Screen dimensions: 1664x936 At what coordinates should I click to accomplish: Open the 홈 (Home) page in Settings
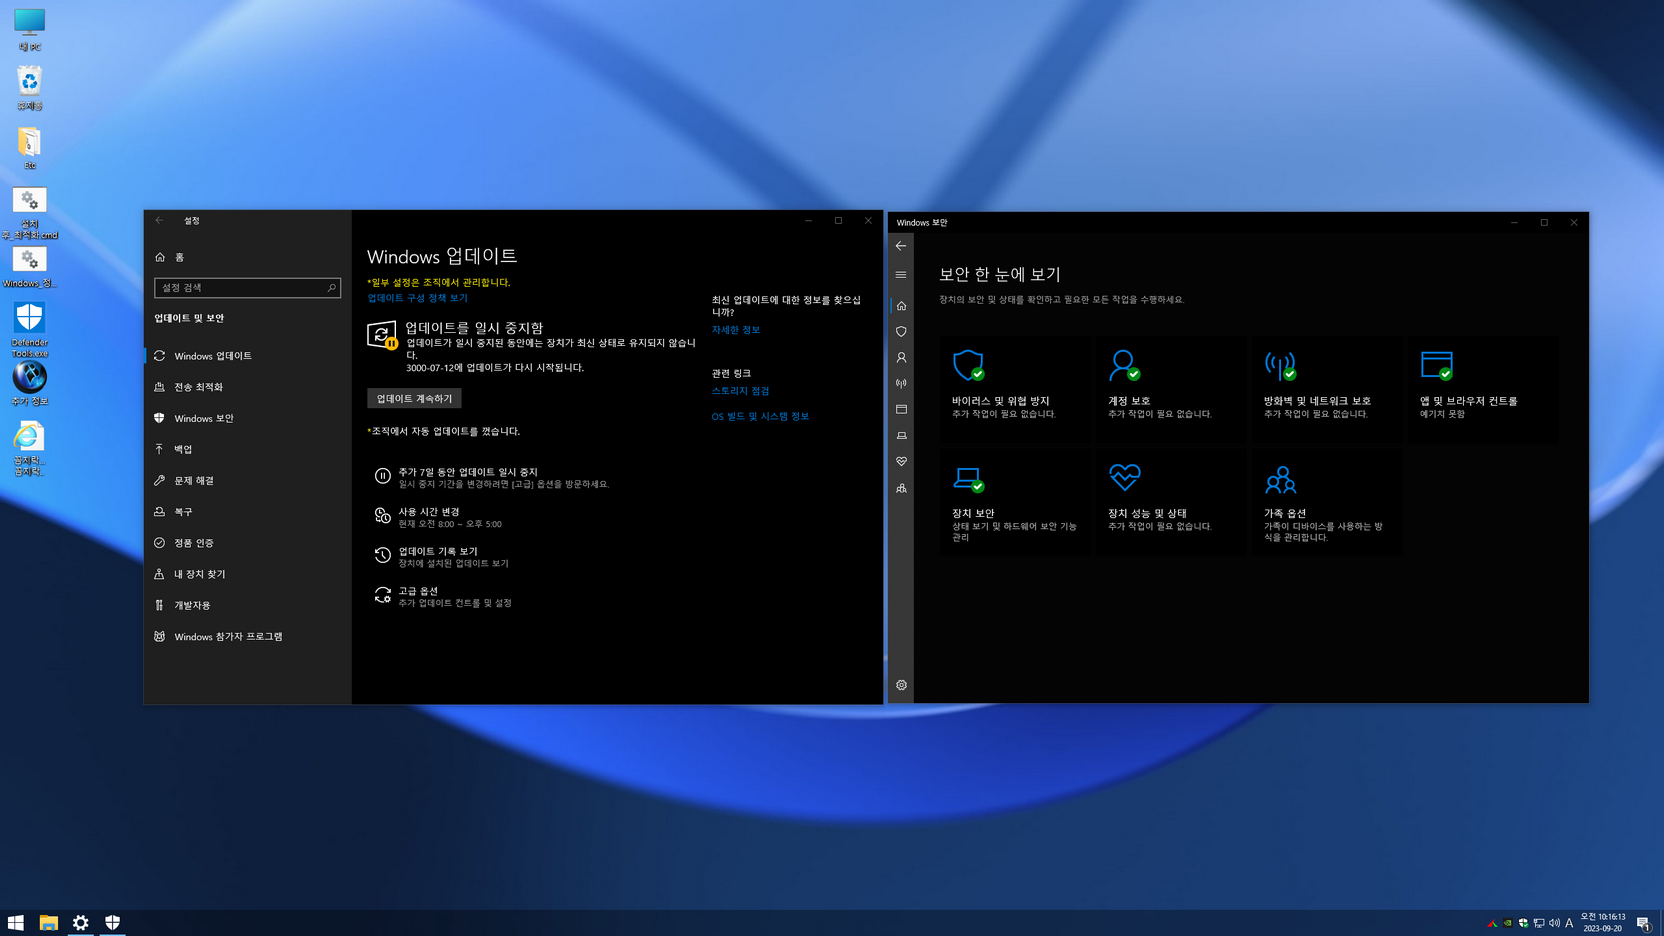click(x=170, y=257)
